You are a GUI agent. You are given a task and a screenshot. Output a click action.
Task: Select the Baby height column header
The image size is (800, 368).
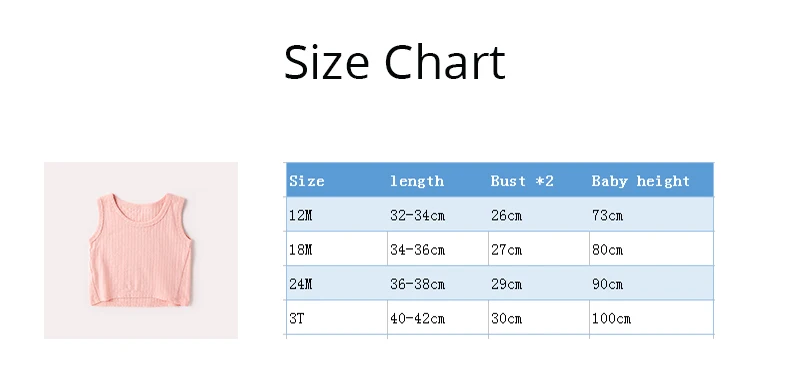click(x=652, y=180)
